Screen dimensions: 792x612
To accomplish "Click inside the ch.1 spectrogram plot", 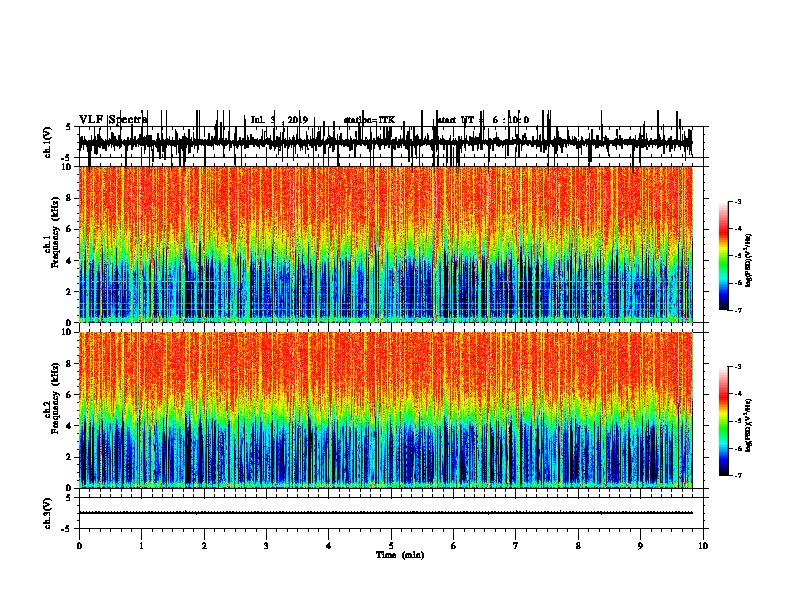I will pyautogui.click(x=385, y=244).
